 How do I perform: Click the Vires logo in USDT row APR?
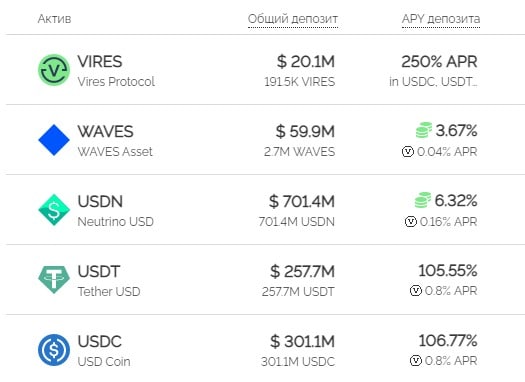coord(416,291)
